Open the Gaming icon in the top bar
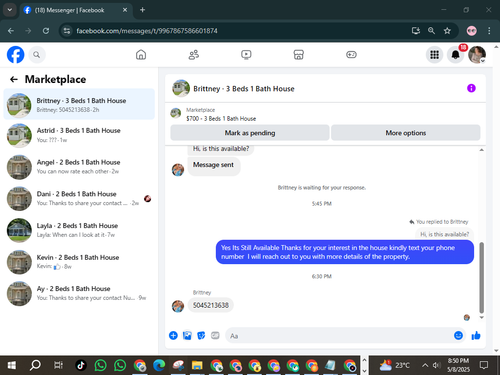Image resolution: width=500 pixels, height=375 pixels. coord(351,55)
